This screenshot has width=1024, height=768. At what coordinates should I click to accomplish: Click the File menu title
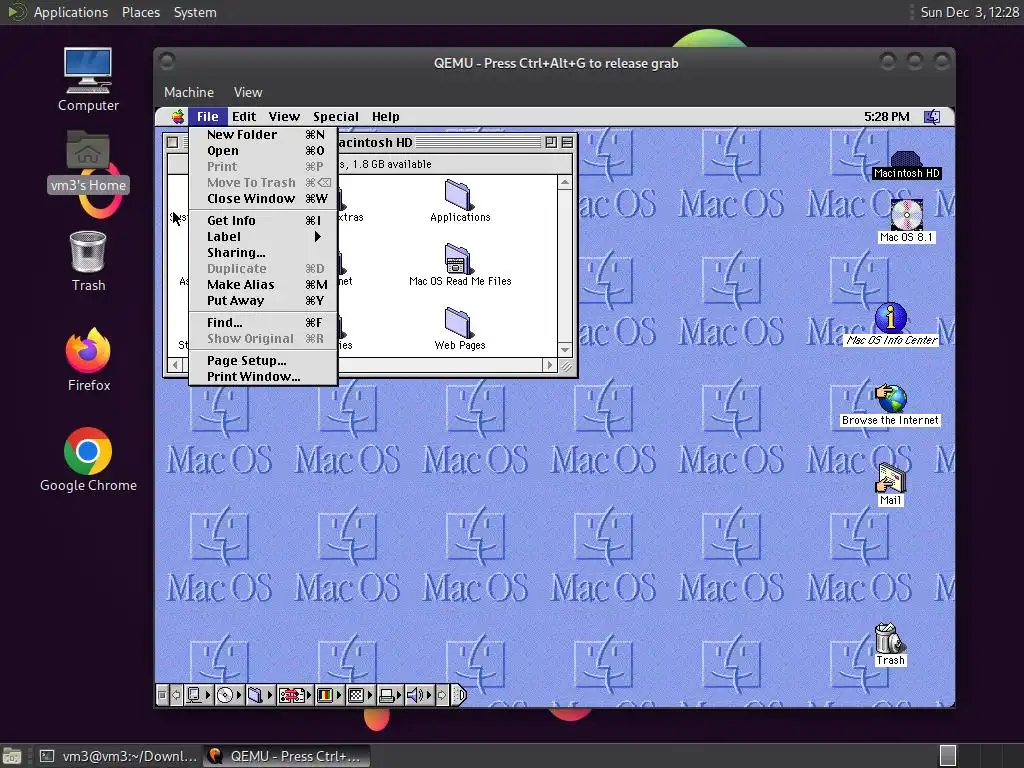tap(208, 116)
